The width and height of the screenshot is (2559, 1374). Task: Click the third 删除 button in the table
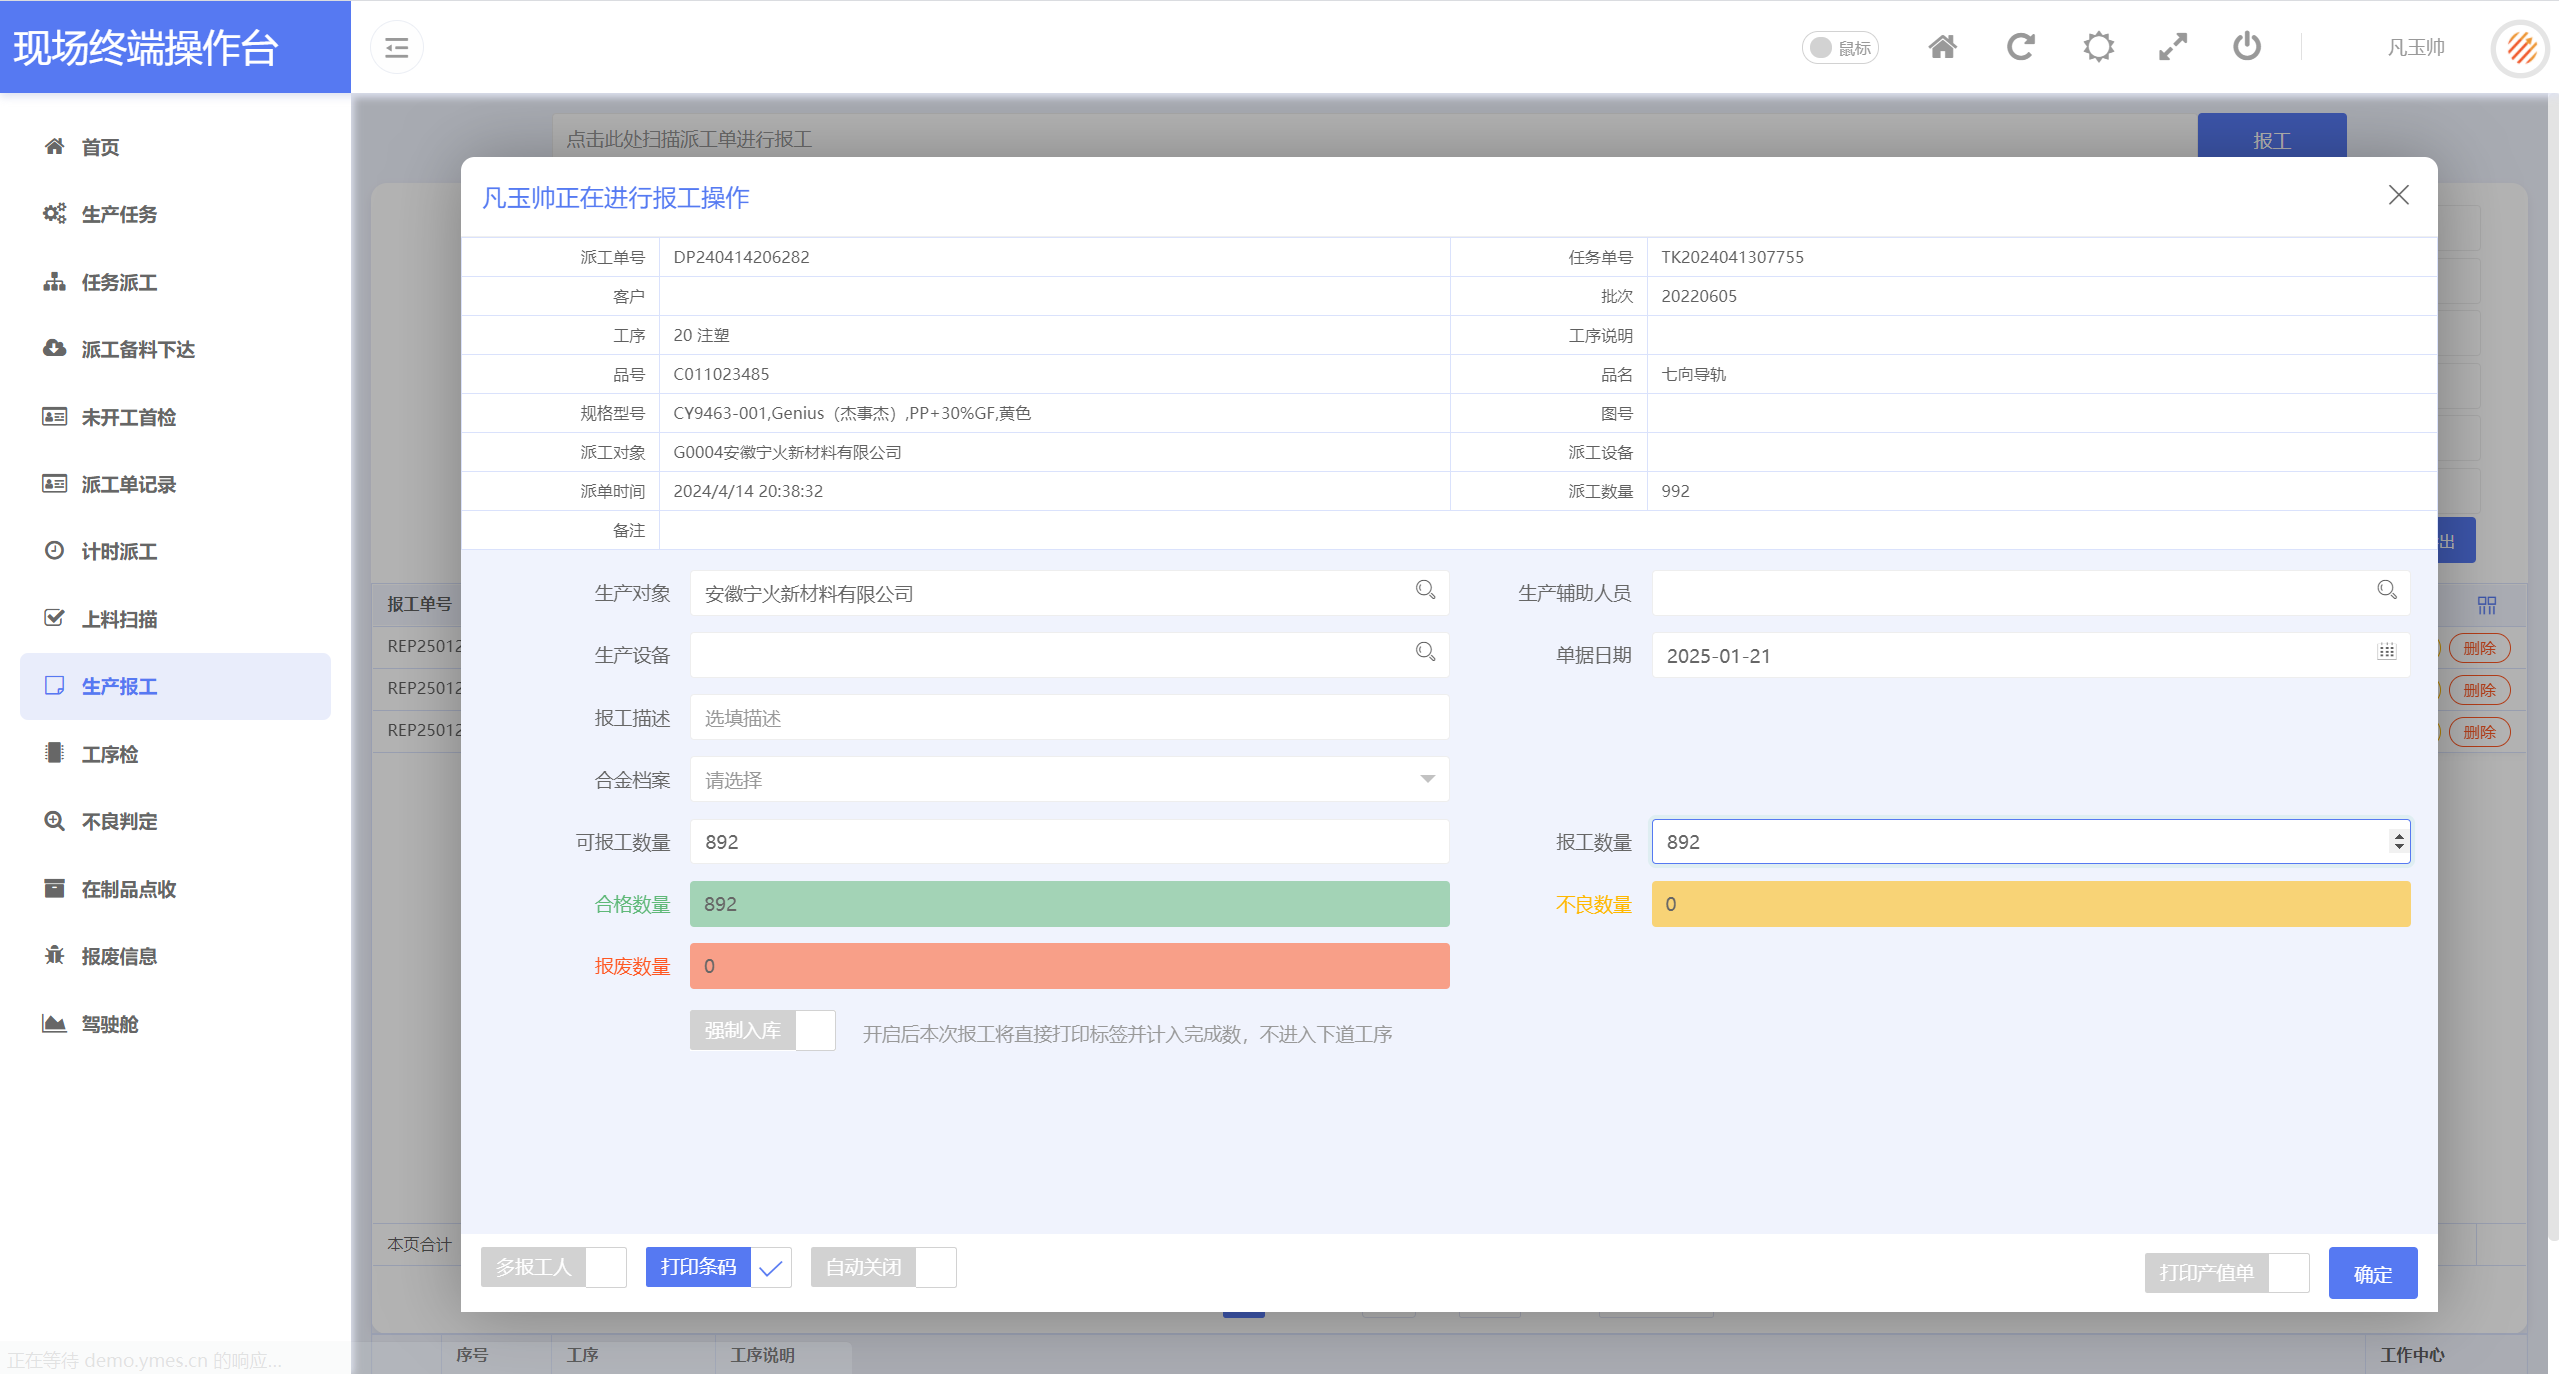[2479, 732]
